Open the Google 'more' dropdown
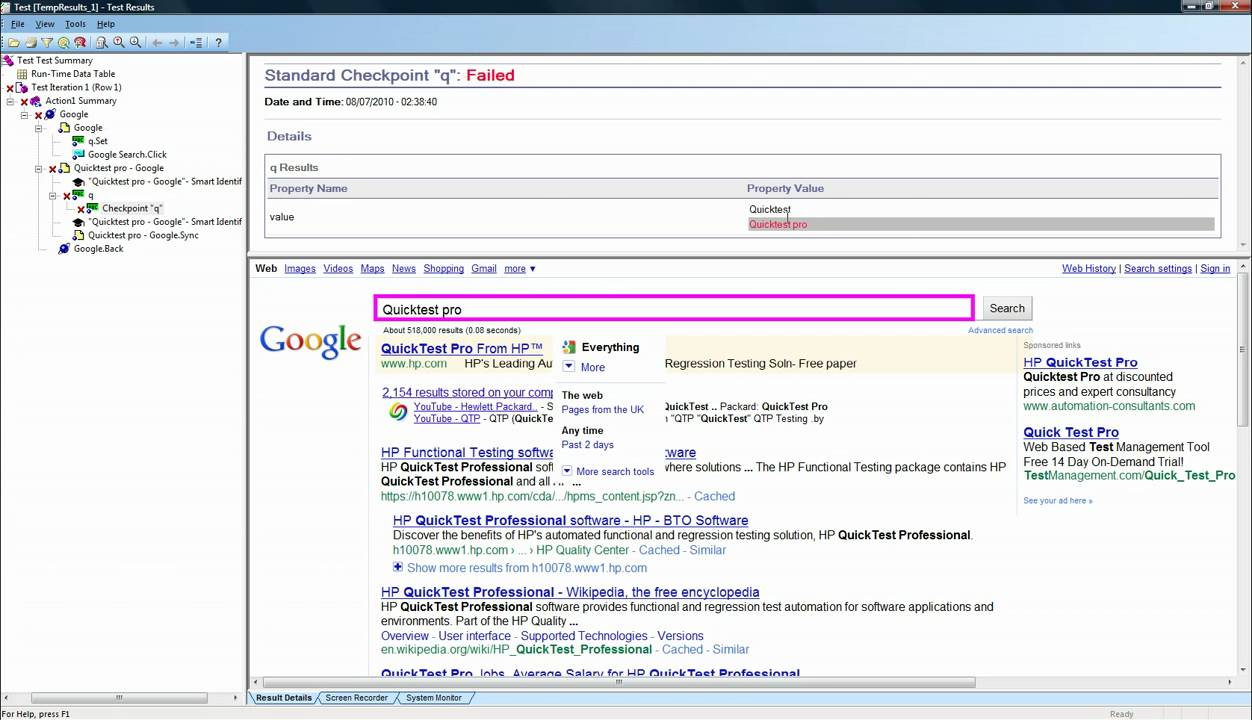This screenshot has height=720, width=1252. point(520,268)
